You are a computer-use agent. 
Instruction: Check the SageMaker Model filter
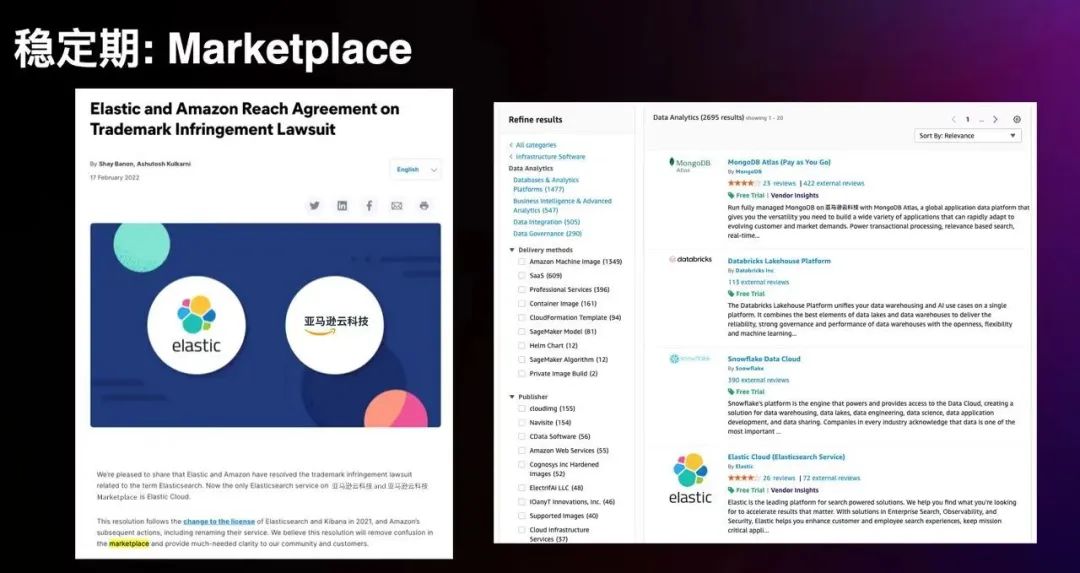[522, 331]
